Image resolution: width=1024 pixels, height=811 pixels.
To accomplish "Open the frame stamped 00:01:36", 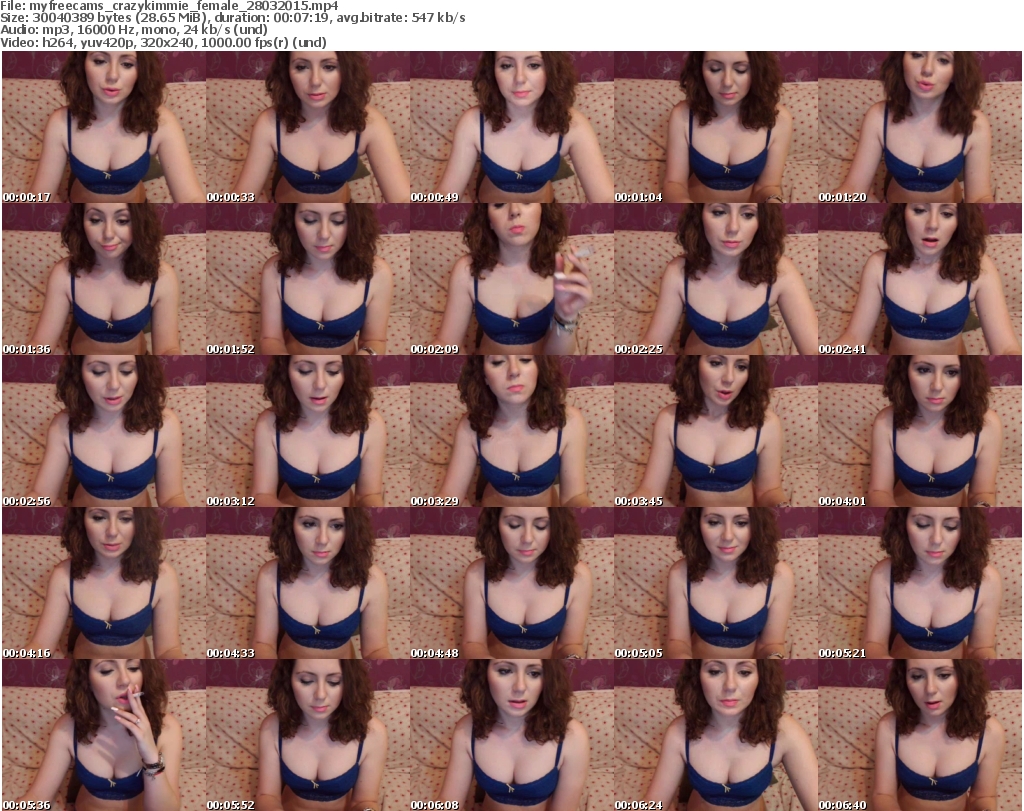I will point(104,279).
